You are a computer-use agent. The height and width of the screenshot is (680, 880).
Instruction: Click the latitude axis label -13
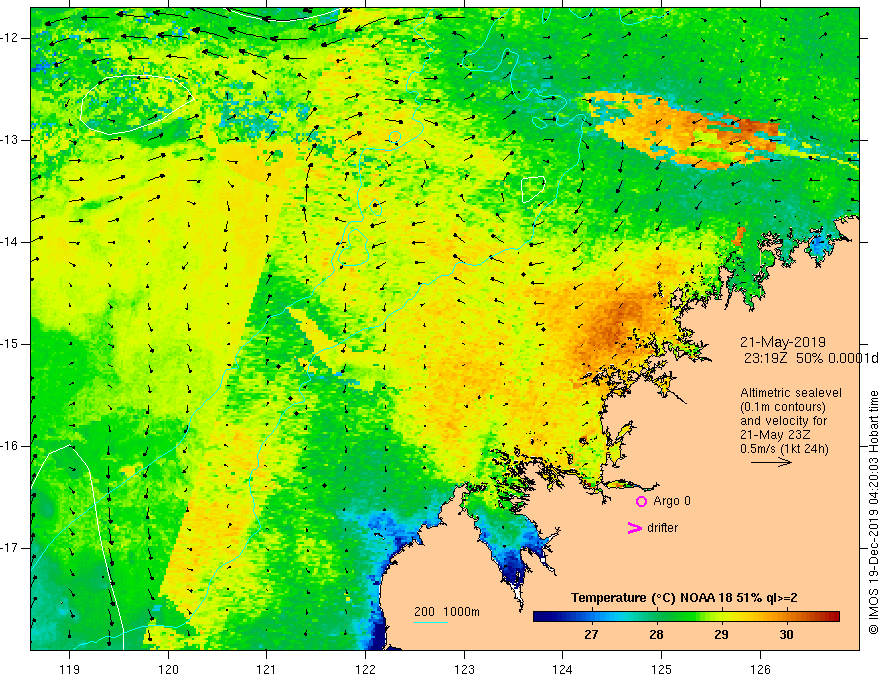point(10,140)
